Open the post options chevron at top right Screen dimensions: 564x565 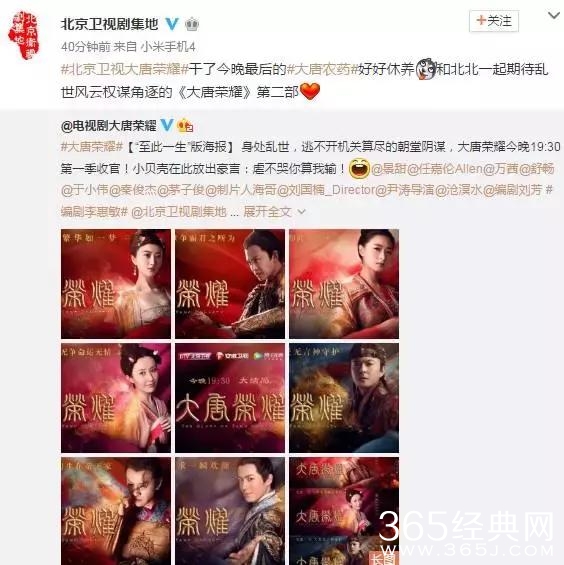click(x=554, y=15)
